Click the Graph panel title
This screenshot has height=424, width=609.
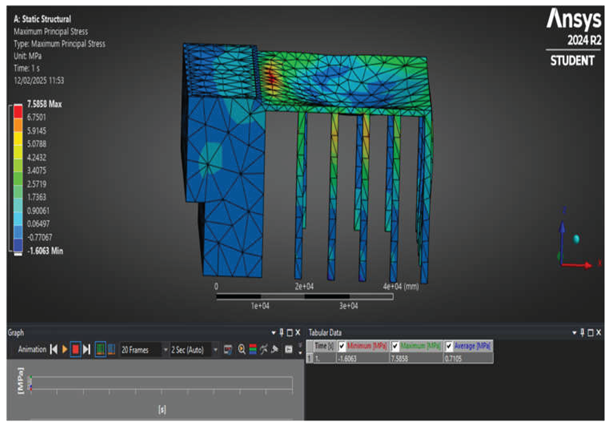pyautogui.click(x=17, y=332)
